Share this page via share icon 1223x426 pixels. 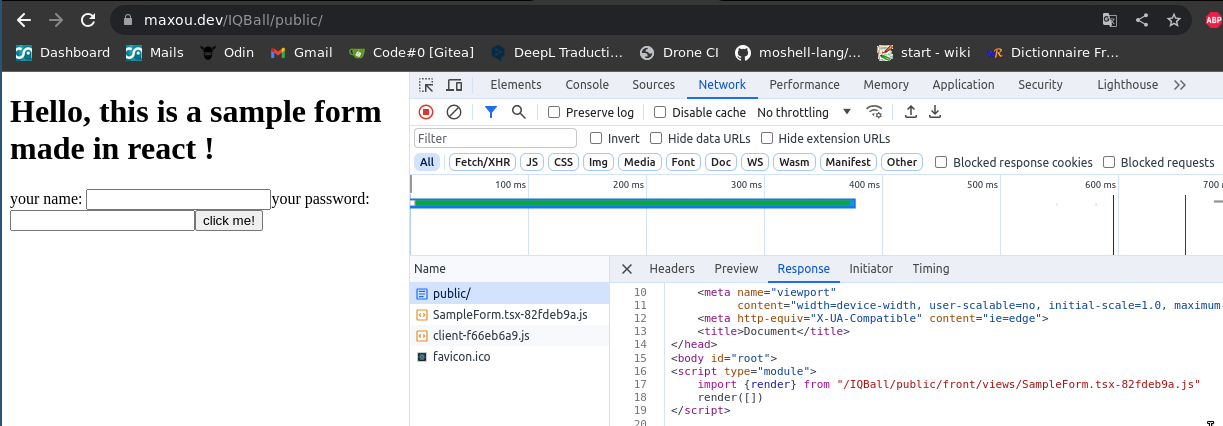(1142, 19)
